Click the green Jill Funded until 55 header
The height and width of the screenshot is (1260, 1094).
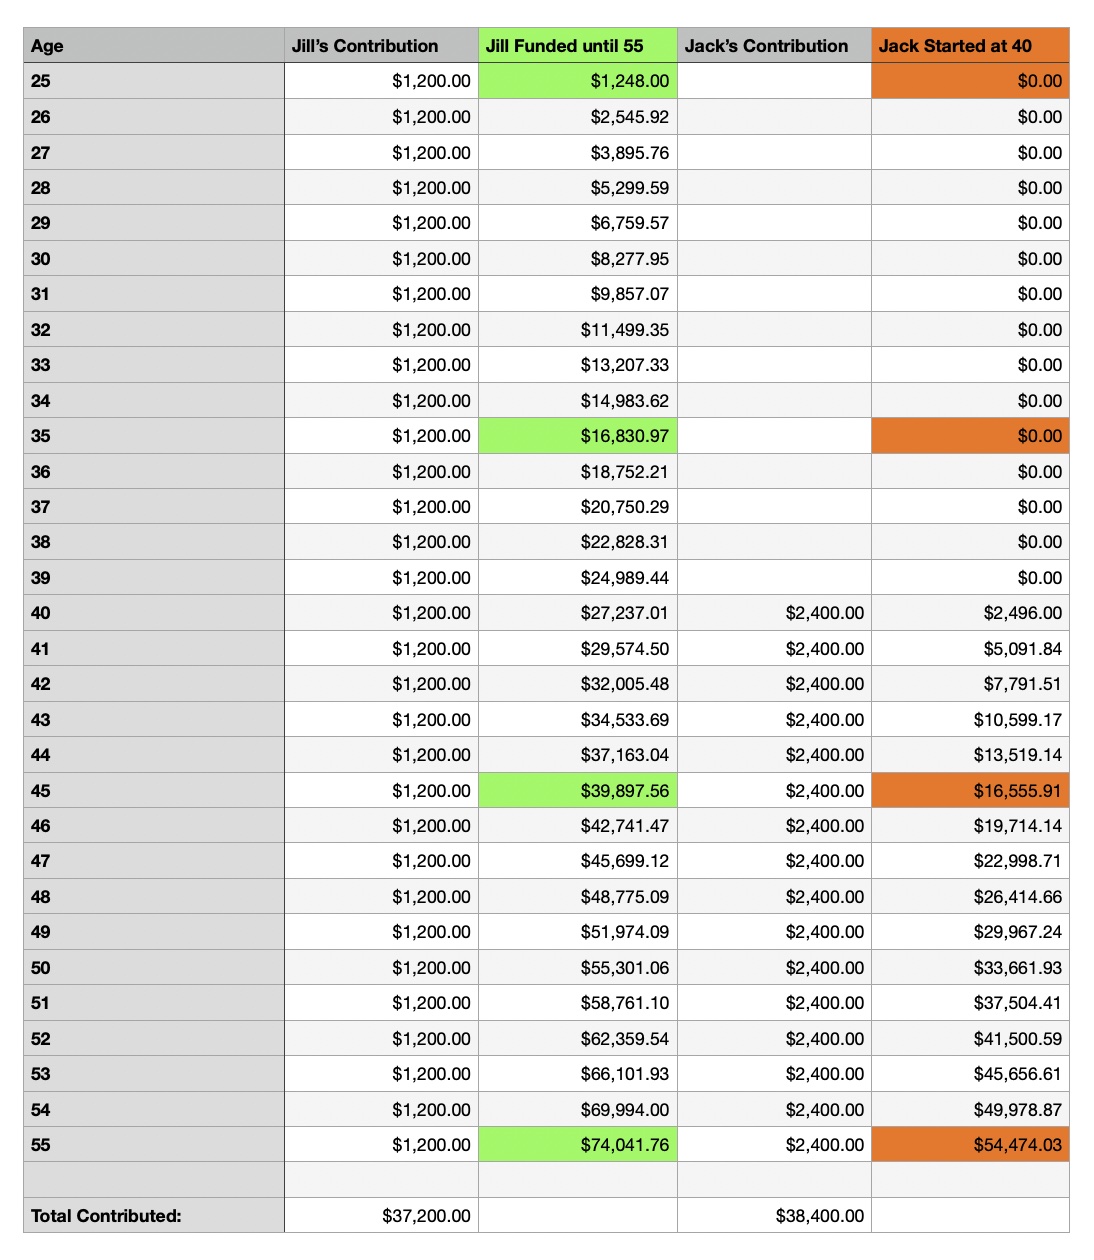(x=577, y=46)
